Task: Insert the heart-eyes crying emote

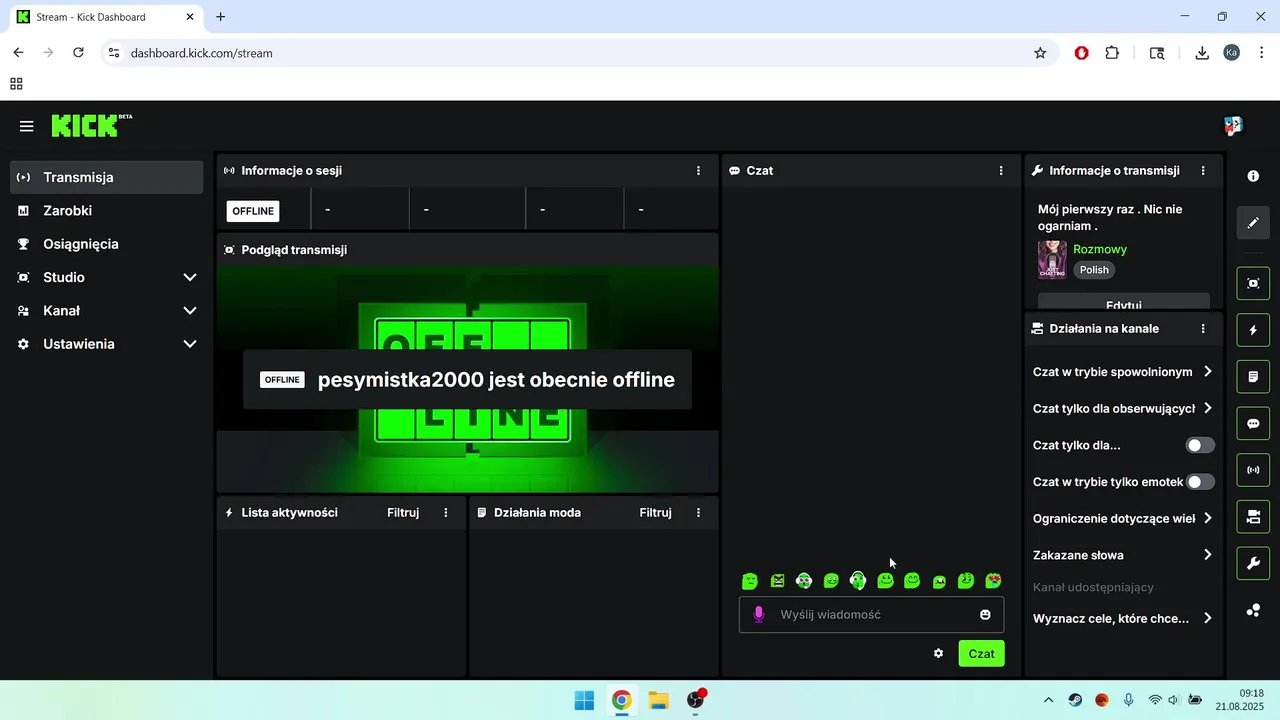Action: [x=993, y=581]
